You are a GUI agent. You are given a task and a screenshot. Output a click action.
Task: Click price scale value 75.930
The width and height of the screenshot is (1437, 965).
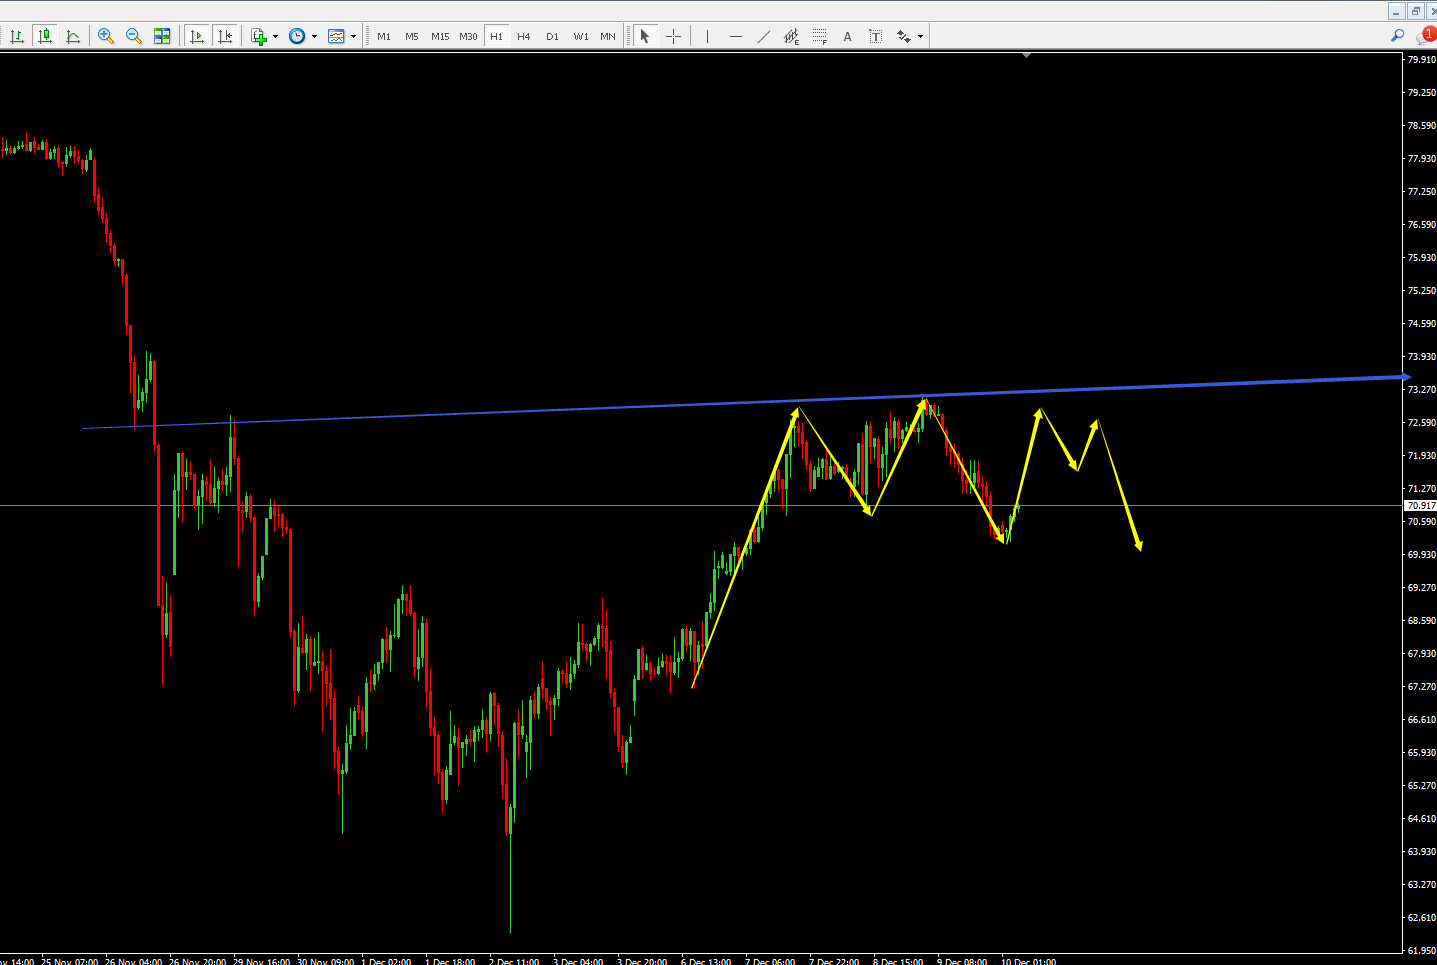tap(1421, 257)
